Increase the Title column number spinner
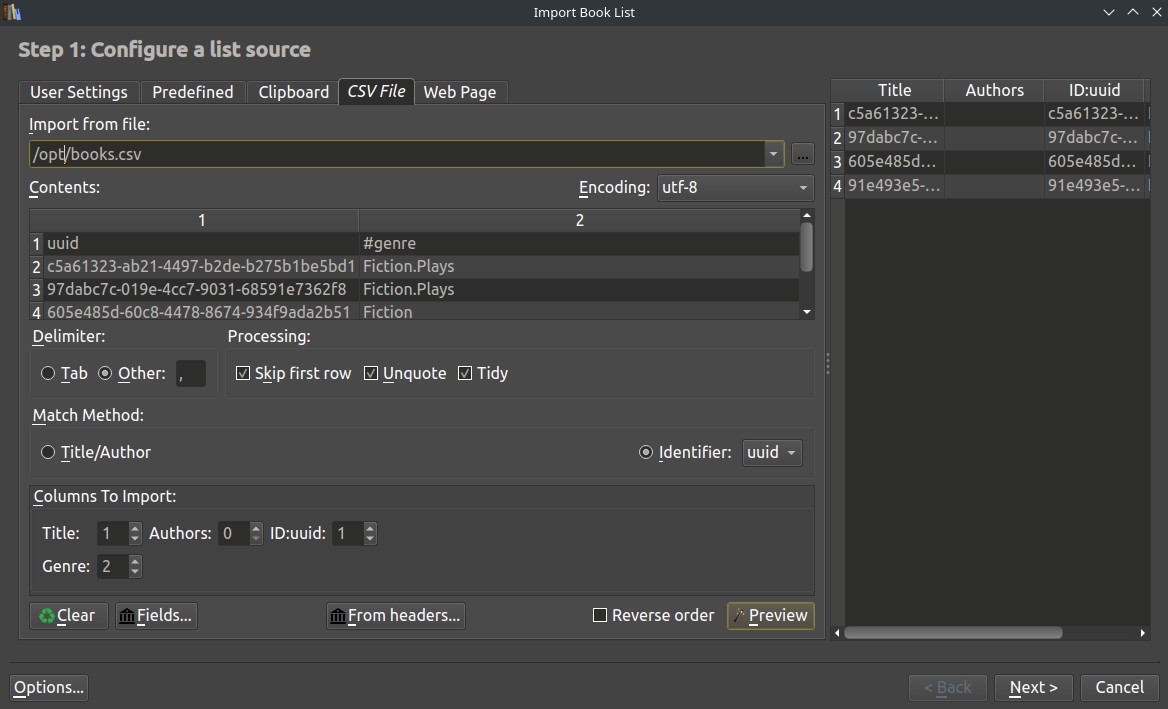The image size is (1168, 709). pyautogui.click(x=136, y=529)
